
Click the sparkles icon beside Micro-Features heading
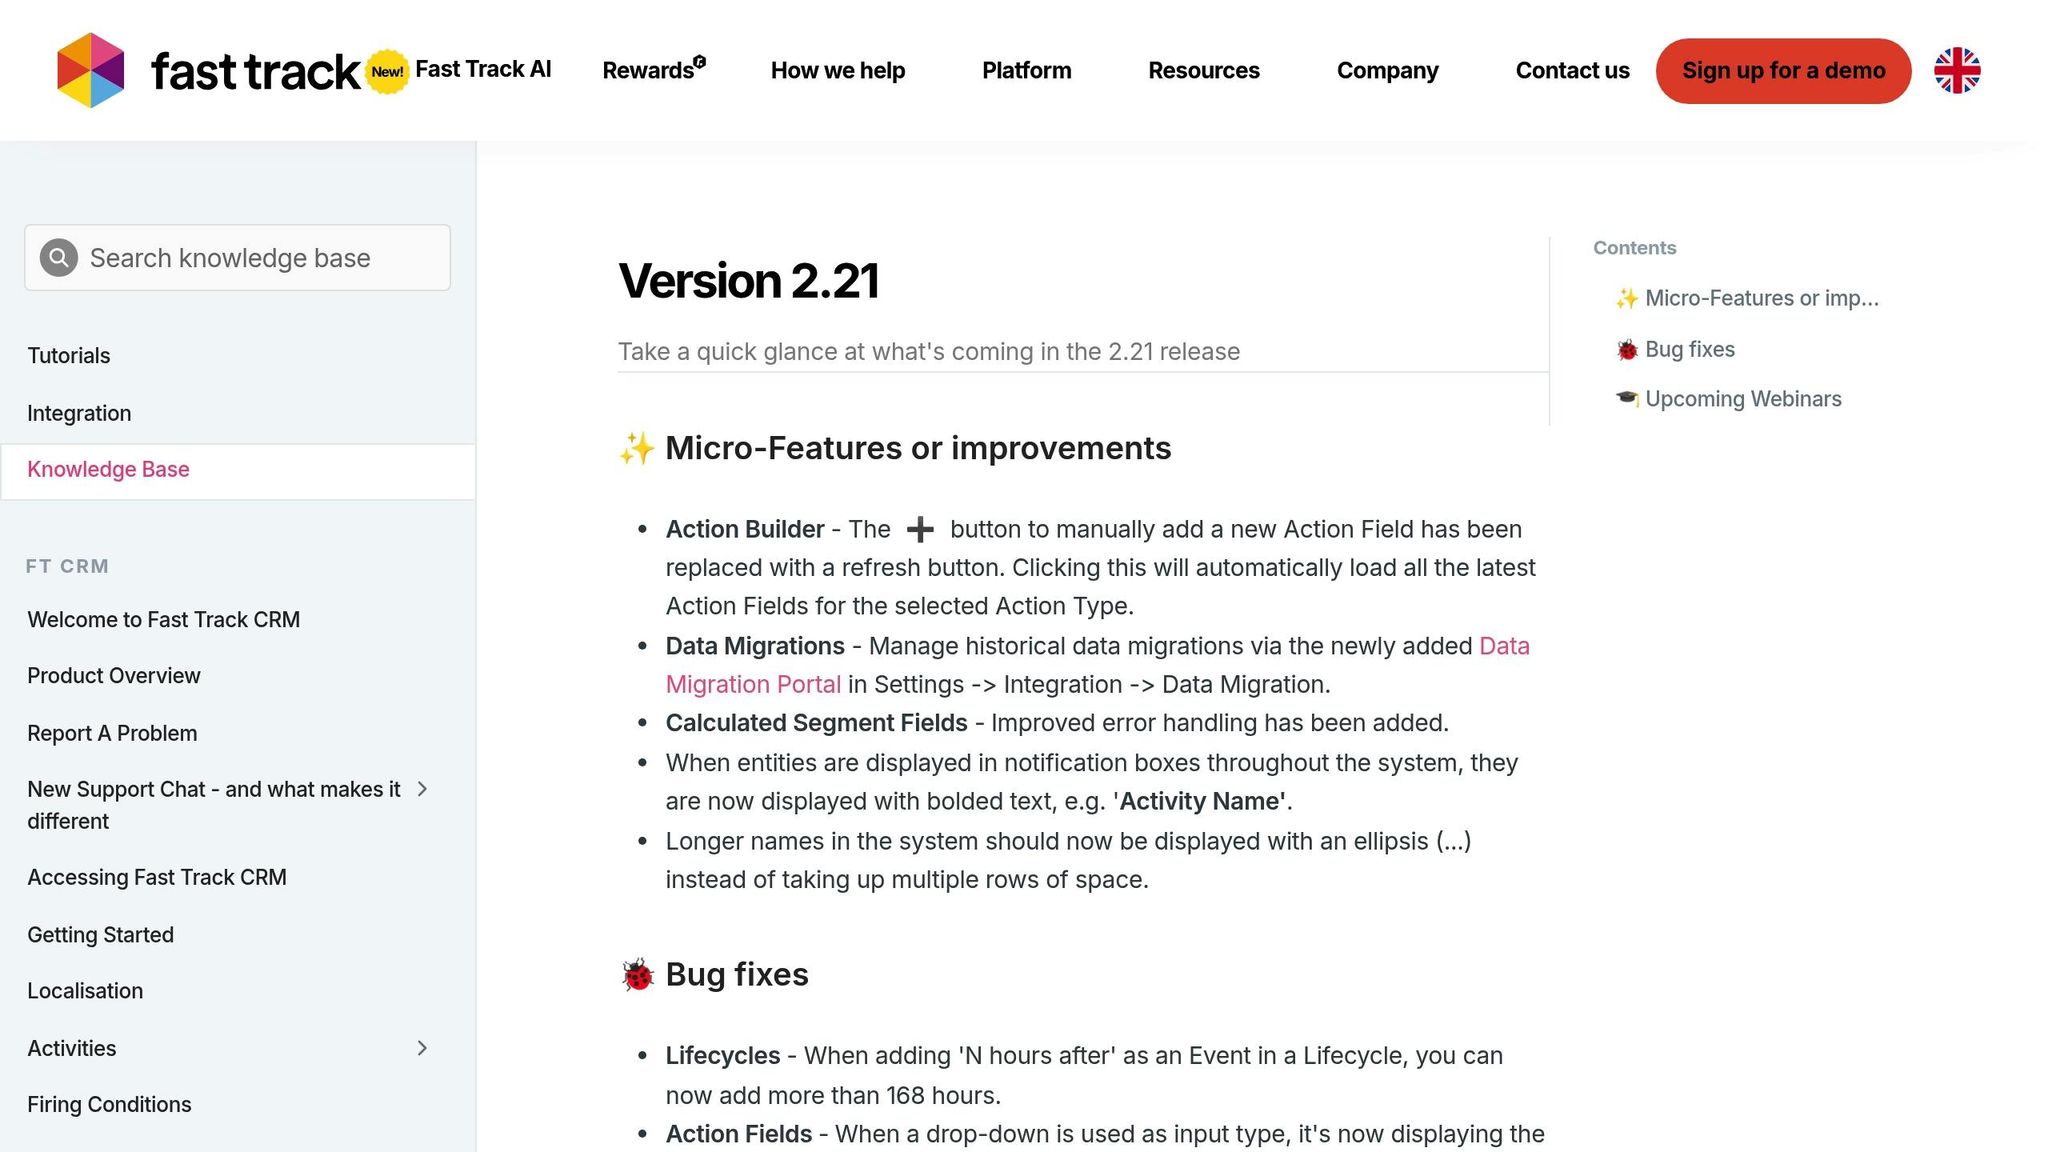tap(637, 449)
